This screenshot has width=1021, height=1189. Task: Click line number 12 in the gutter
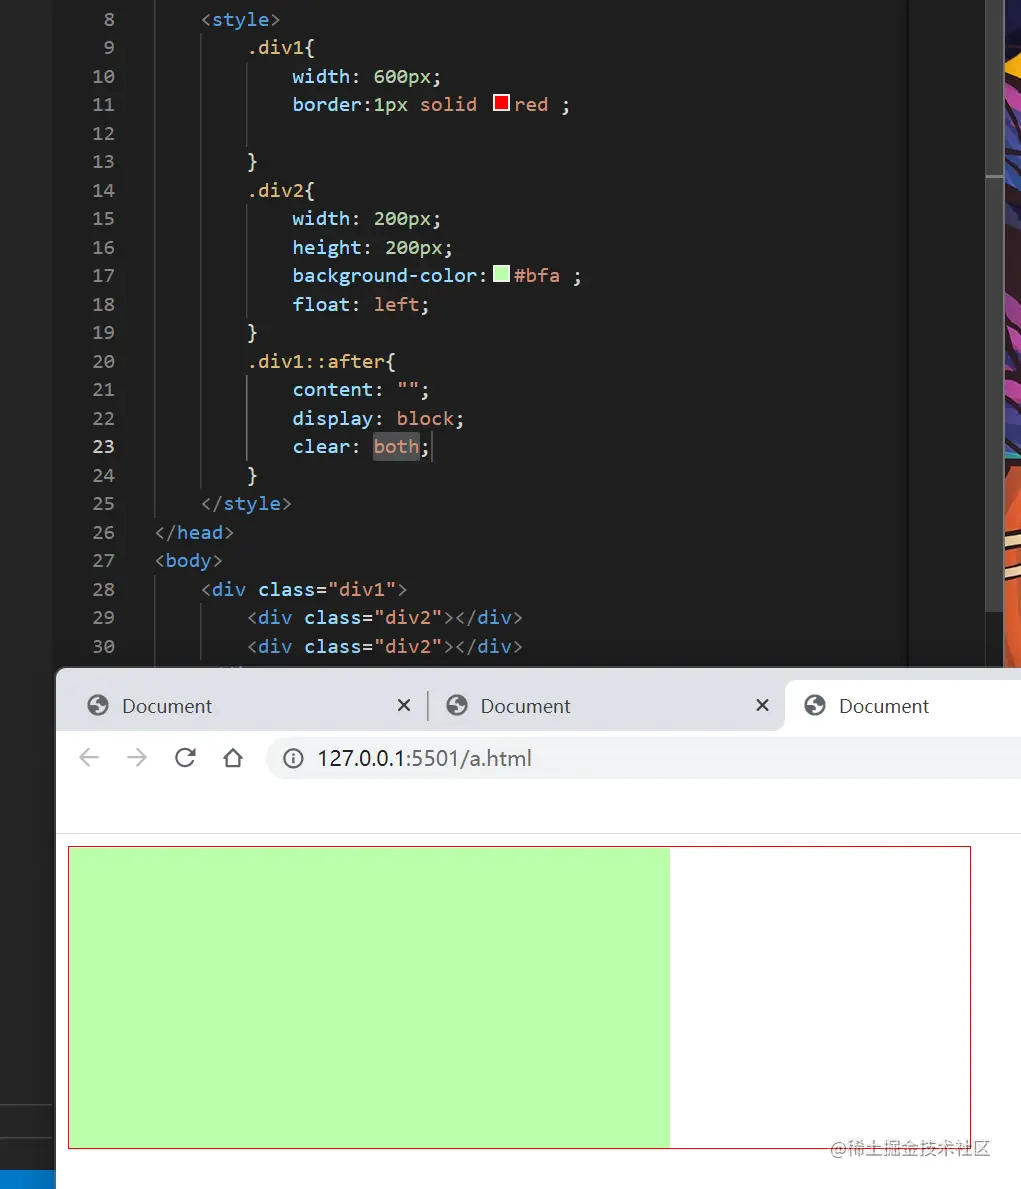click(104, 133)
